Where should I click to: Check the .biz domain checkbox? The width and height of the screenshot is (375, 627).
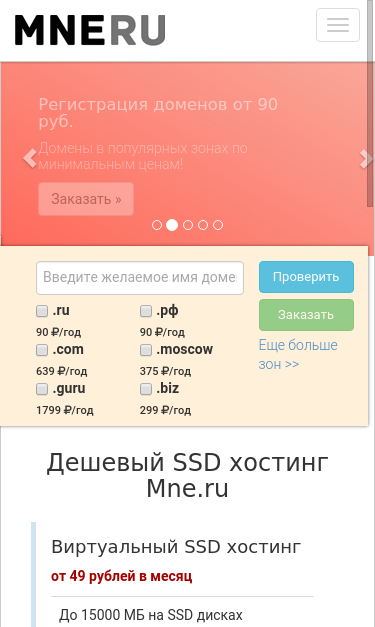point(146,389)
